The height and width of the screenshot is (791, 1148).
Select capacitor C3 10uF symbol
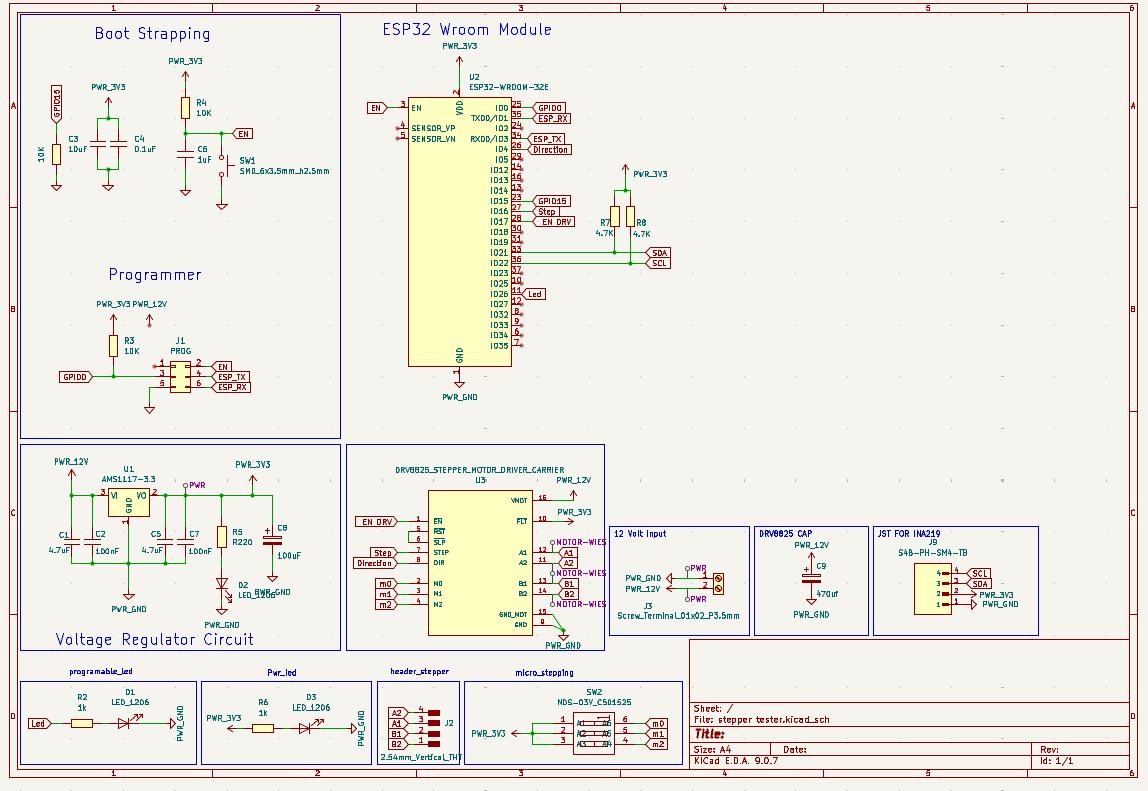98,143
